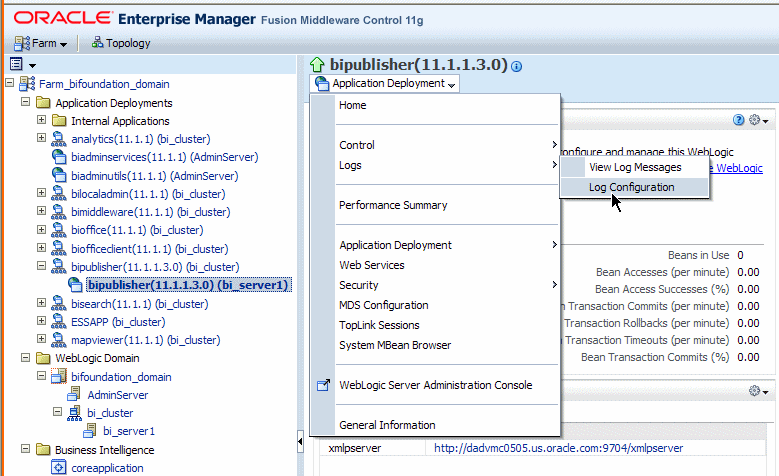Click the bilocaladmin cluster icon
The height and width of the screenshot is (476, 779).
point(59,194)
